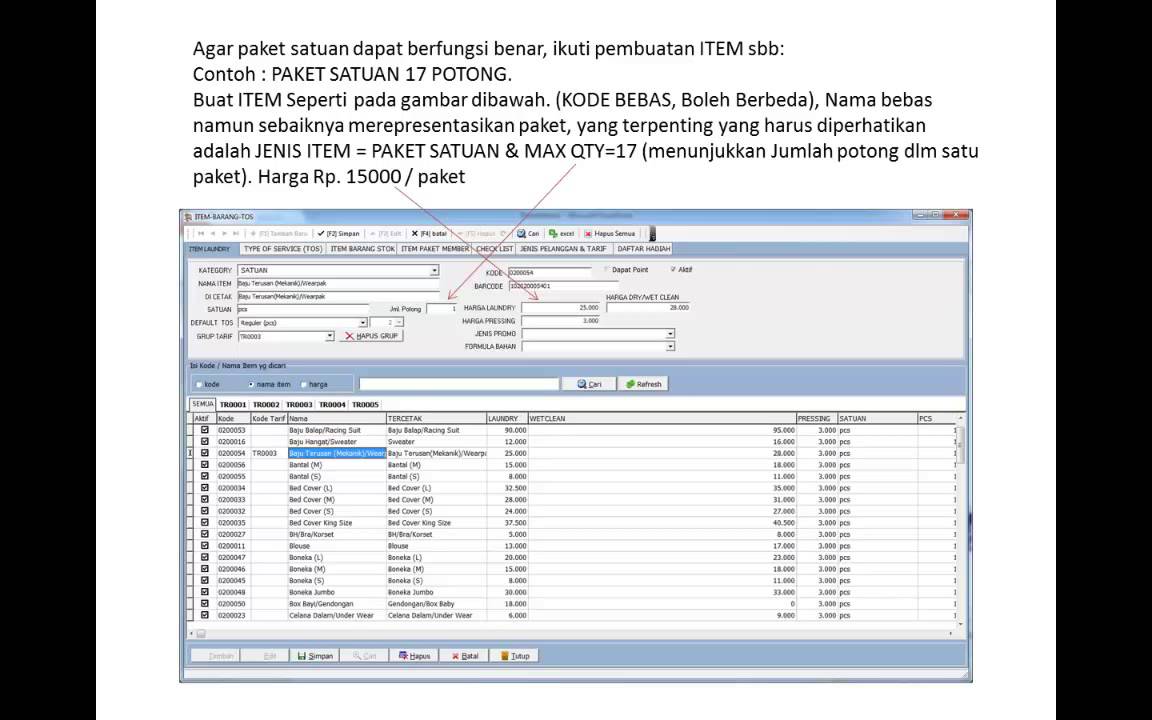Click Hapus Semua toolbar item
The width and height of the screenshot is (1152, 720).
click(610, 234)
